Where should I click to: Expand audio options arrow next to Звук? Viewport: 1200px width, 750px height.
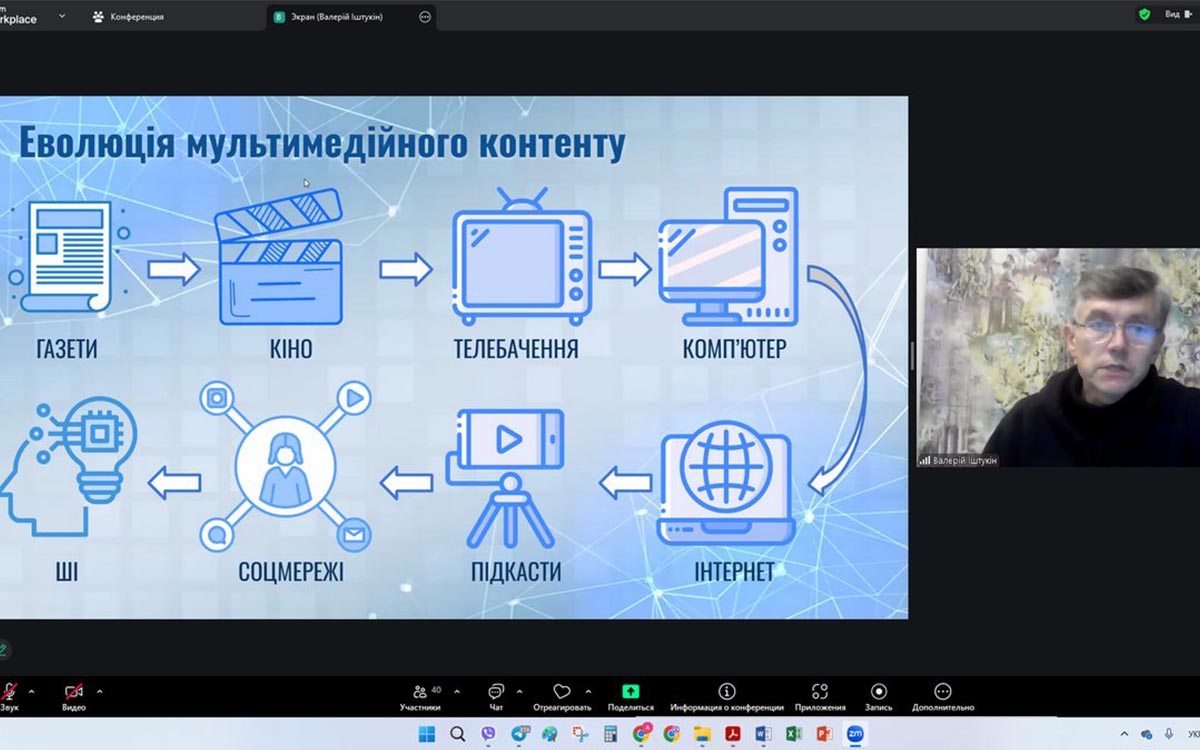point(31,691)
